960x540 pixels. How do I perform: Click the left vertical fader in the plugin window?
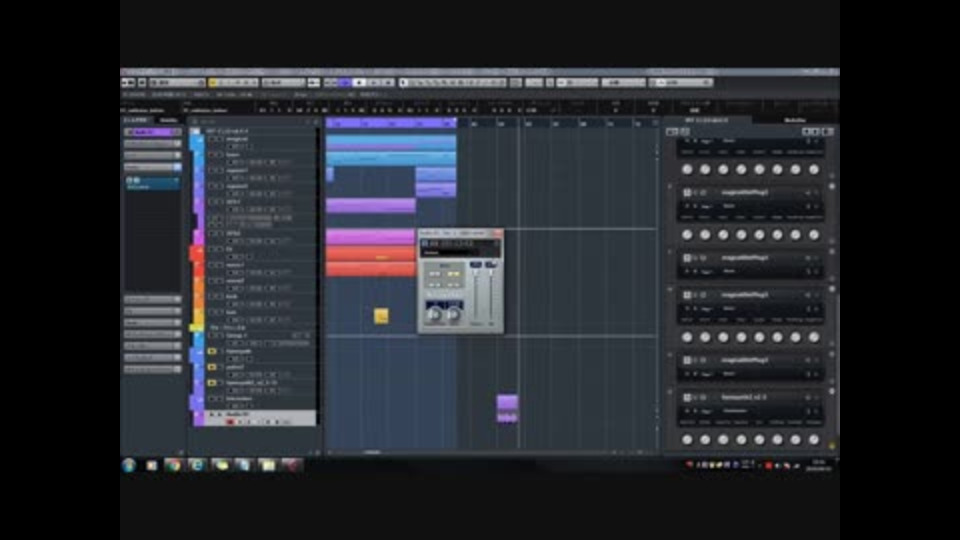pyautogui.click(x=476, y=295)
